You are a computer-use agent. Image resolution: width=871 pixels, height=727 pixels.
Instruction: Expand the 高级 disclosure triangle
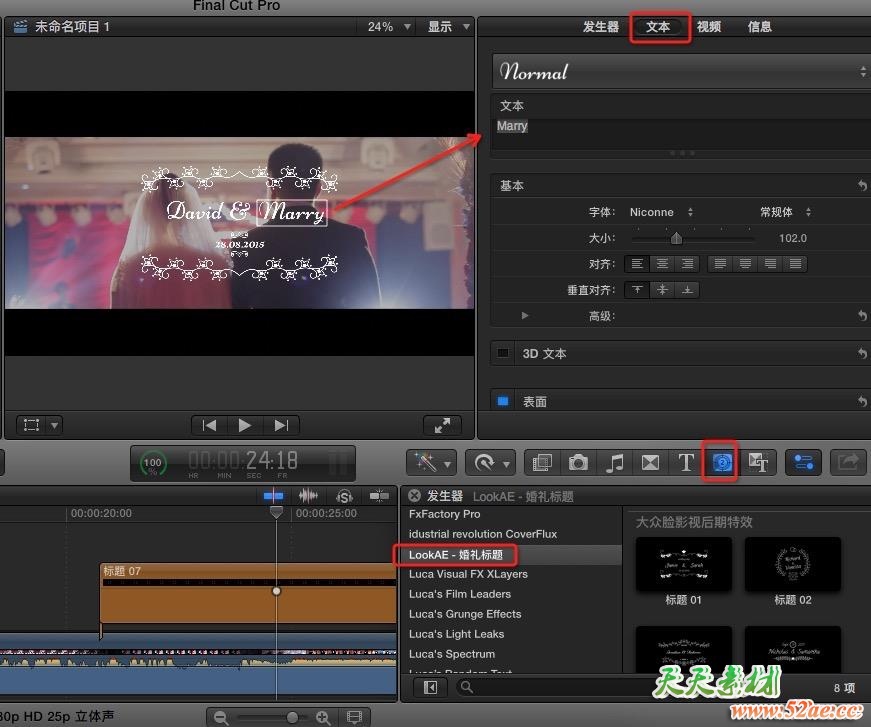[526, 316]
